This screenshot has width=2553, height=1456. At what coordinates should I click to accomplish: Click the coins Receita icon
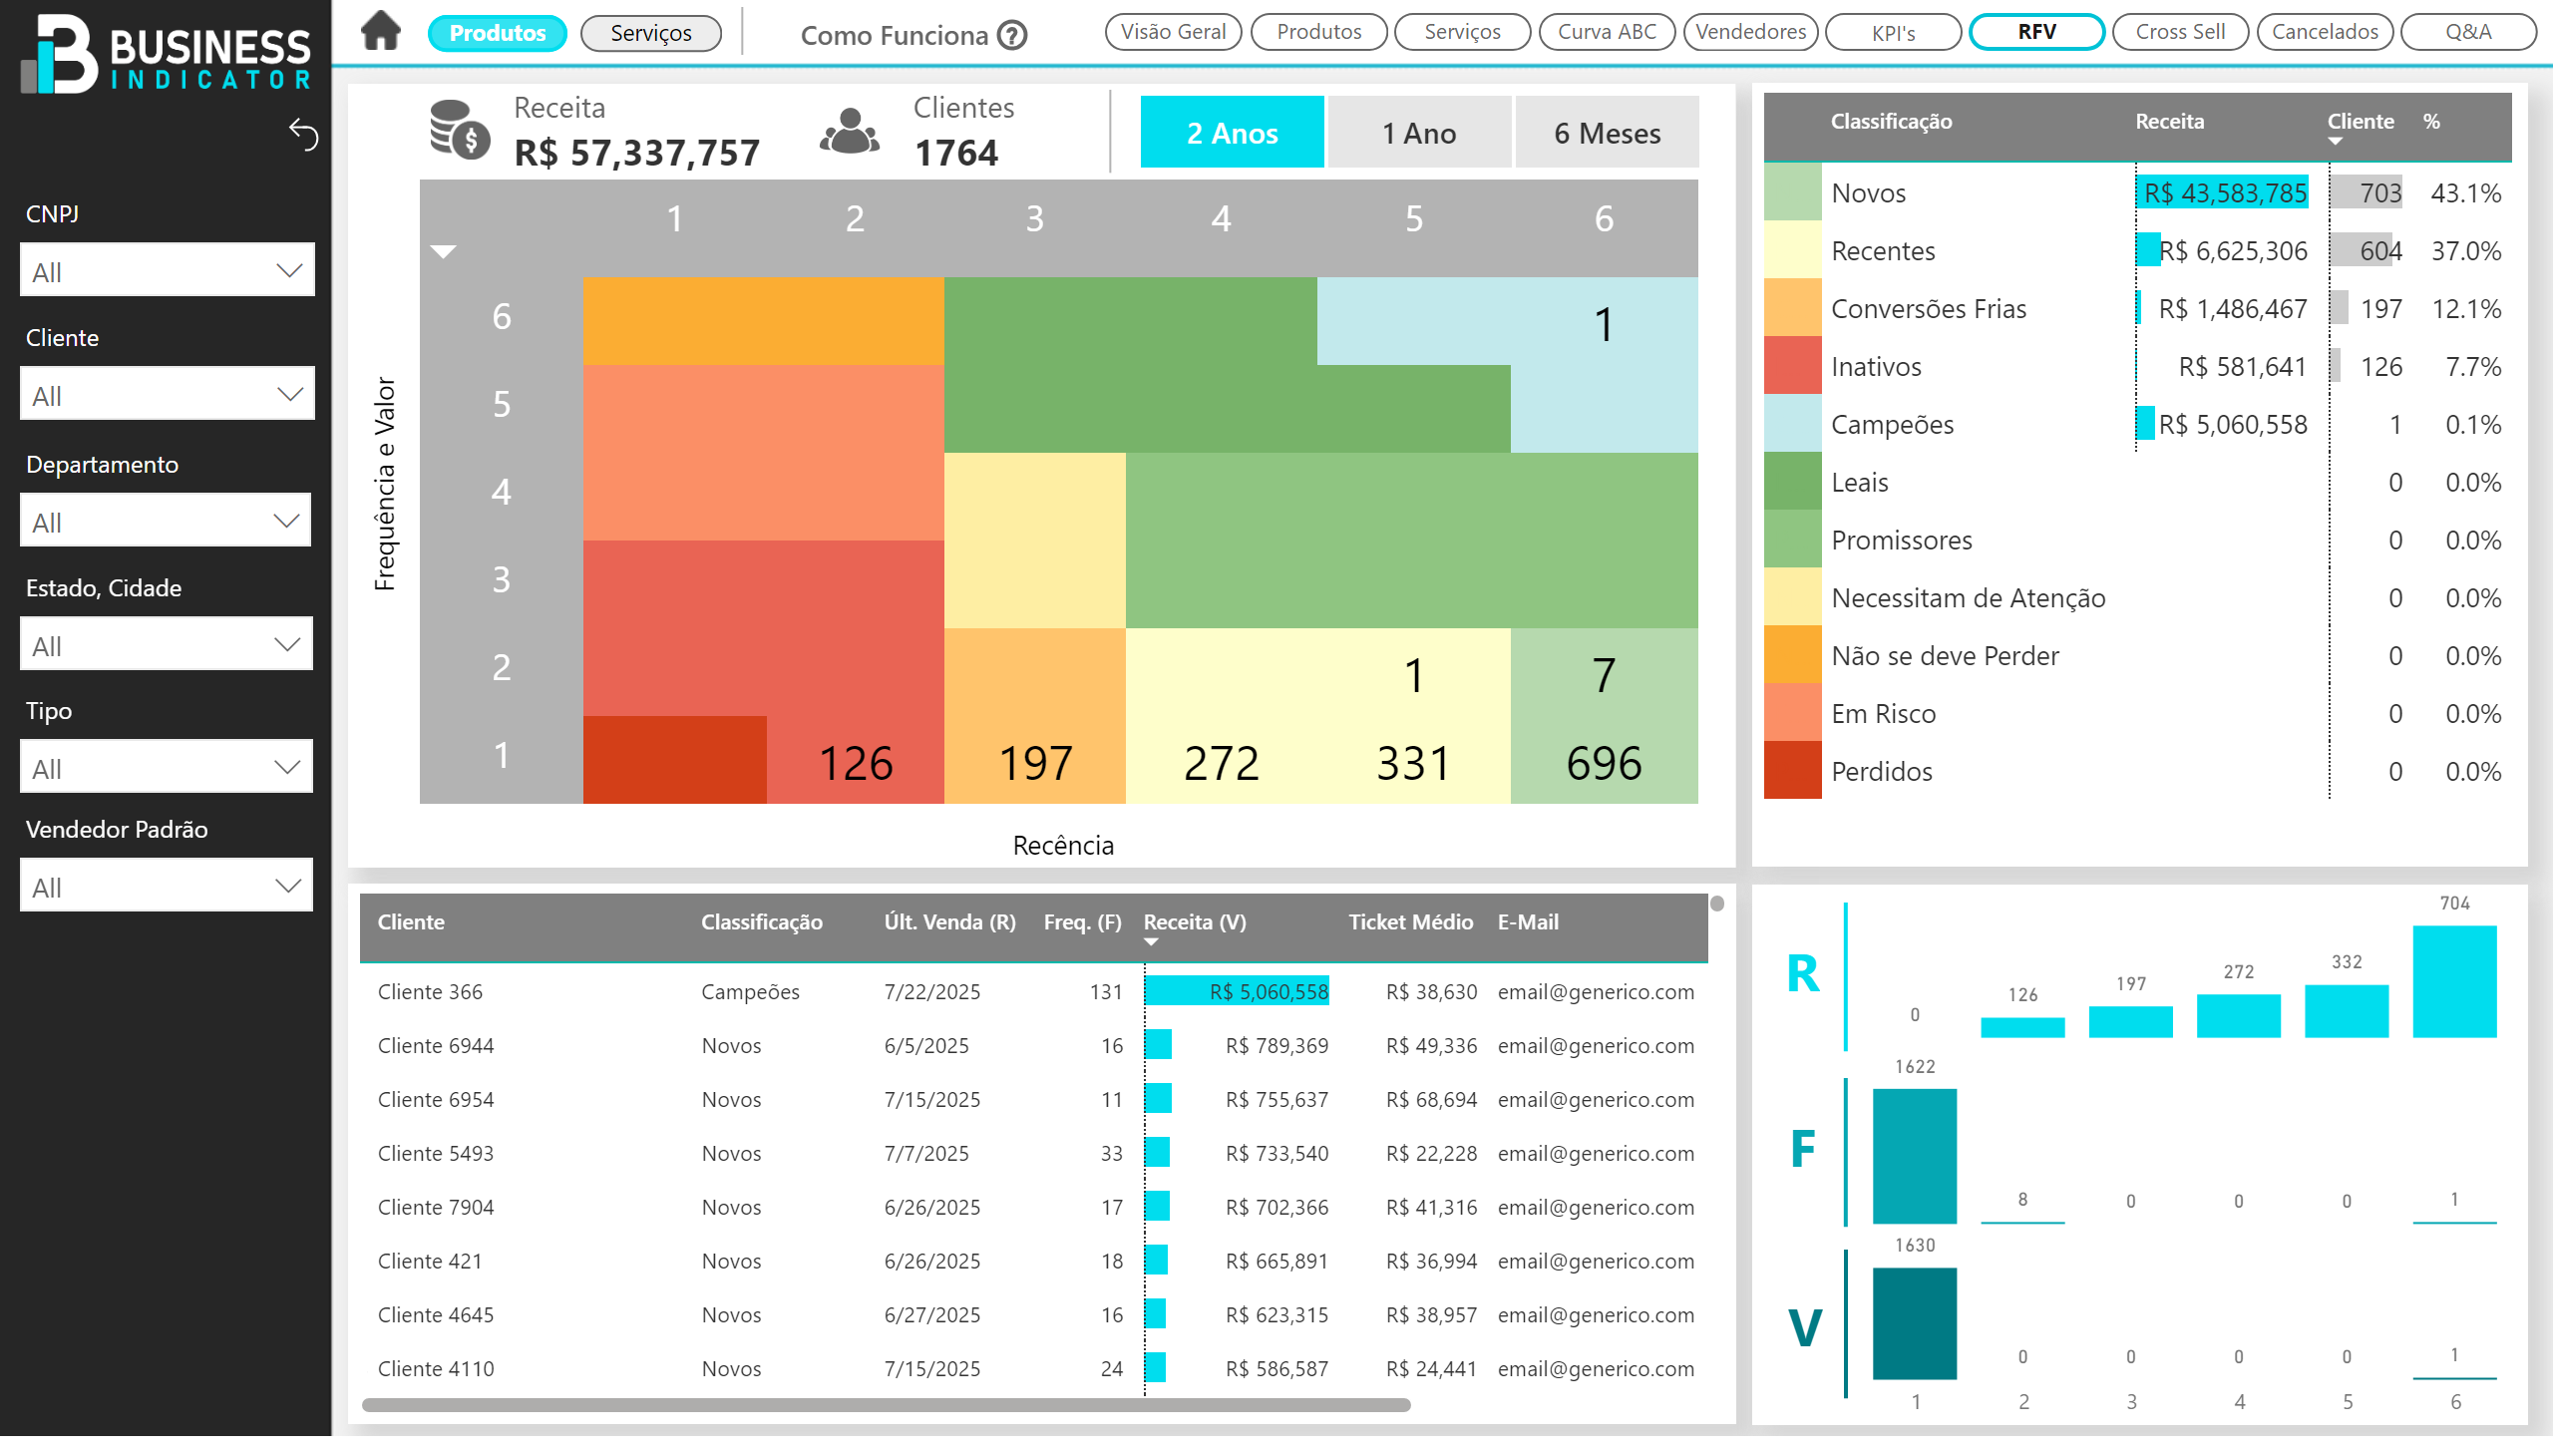(459, 131)
